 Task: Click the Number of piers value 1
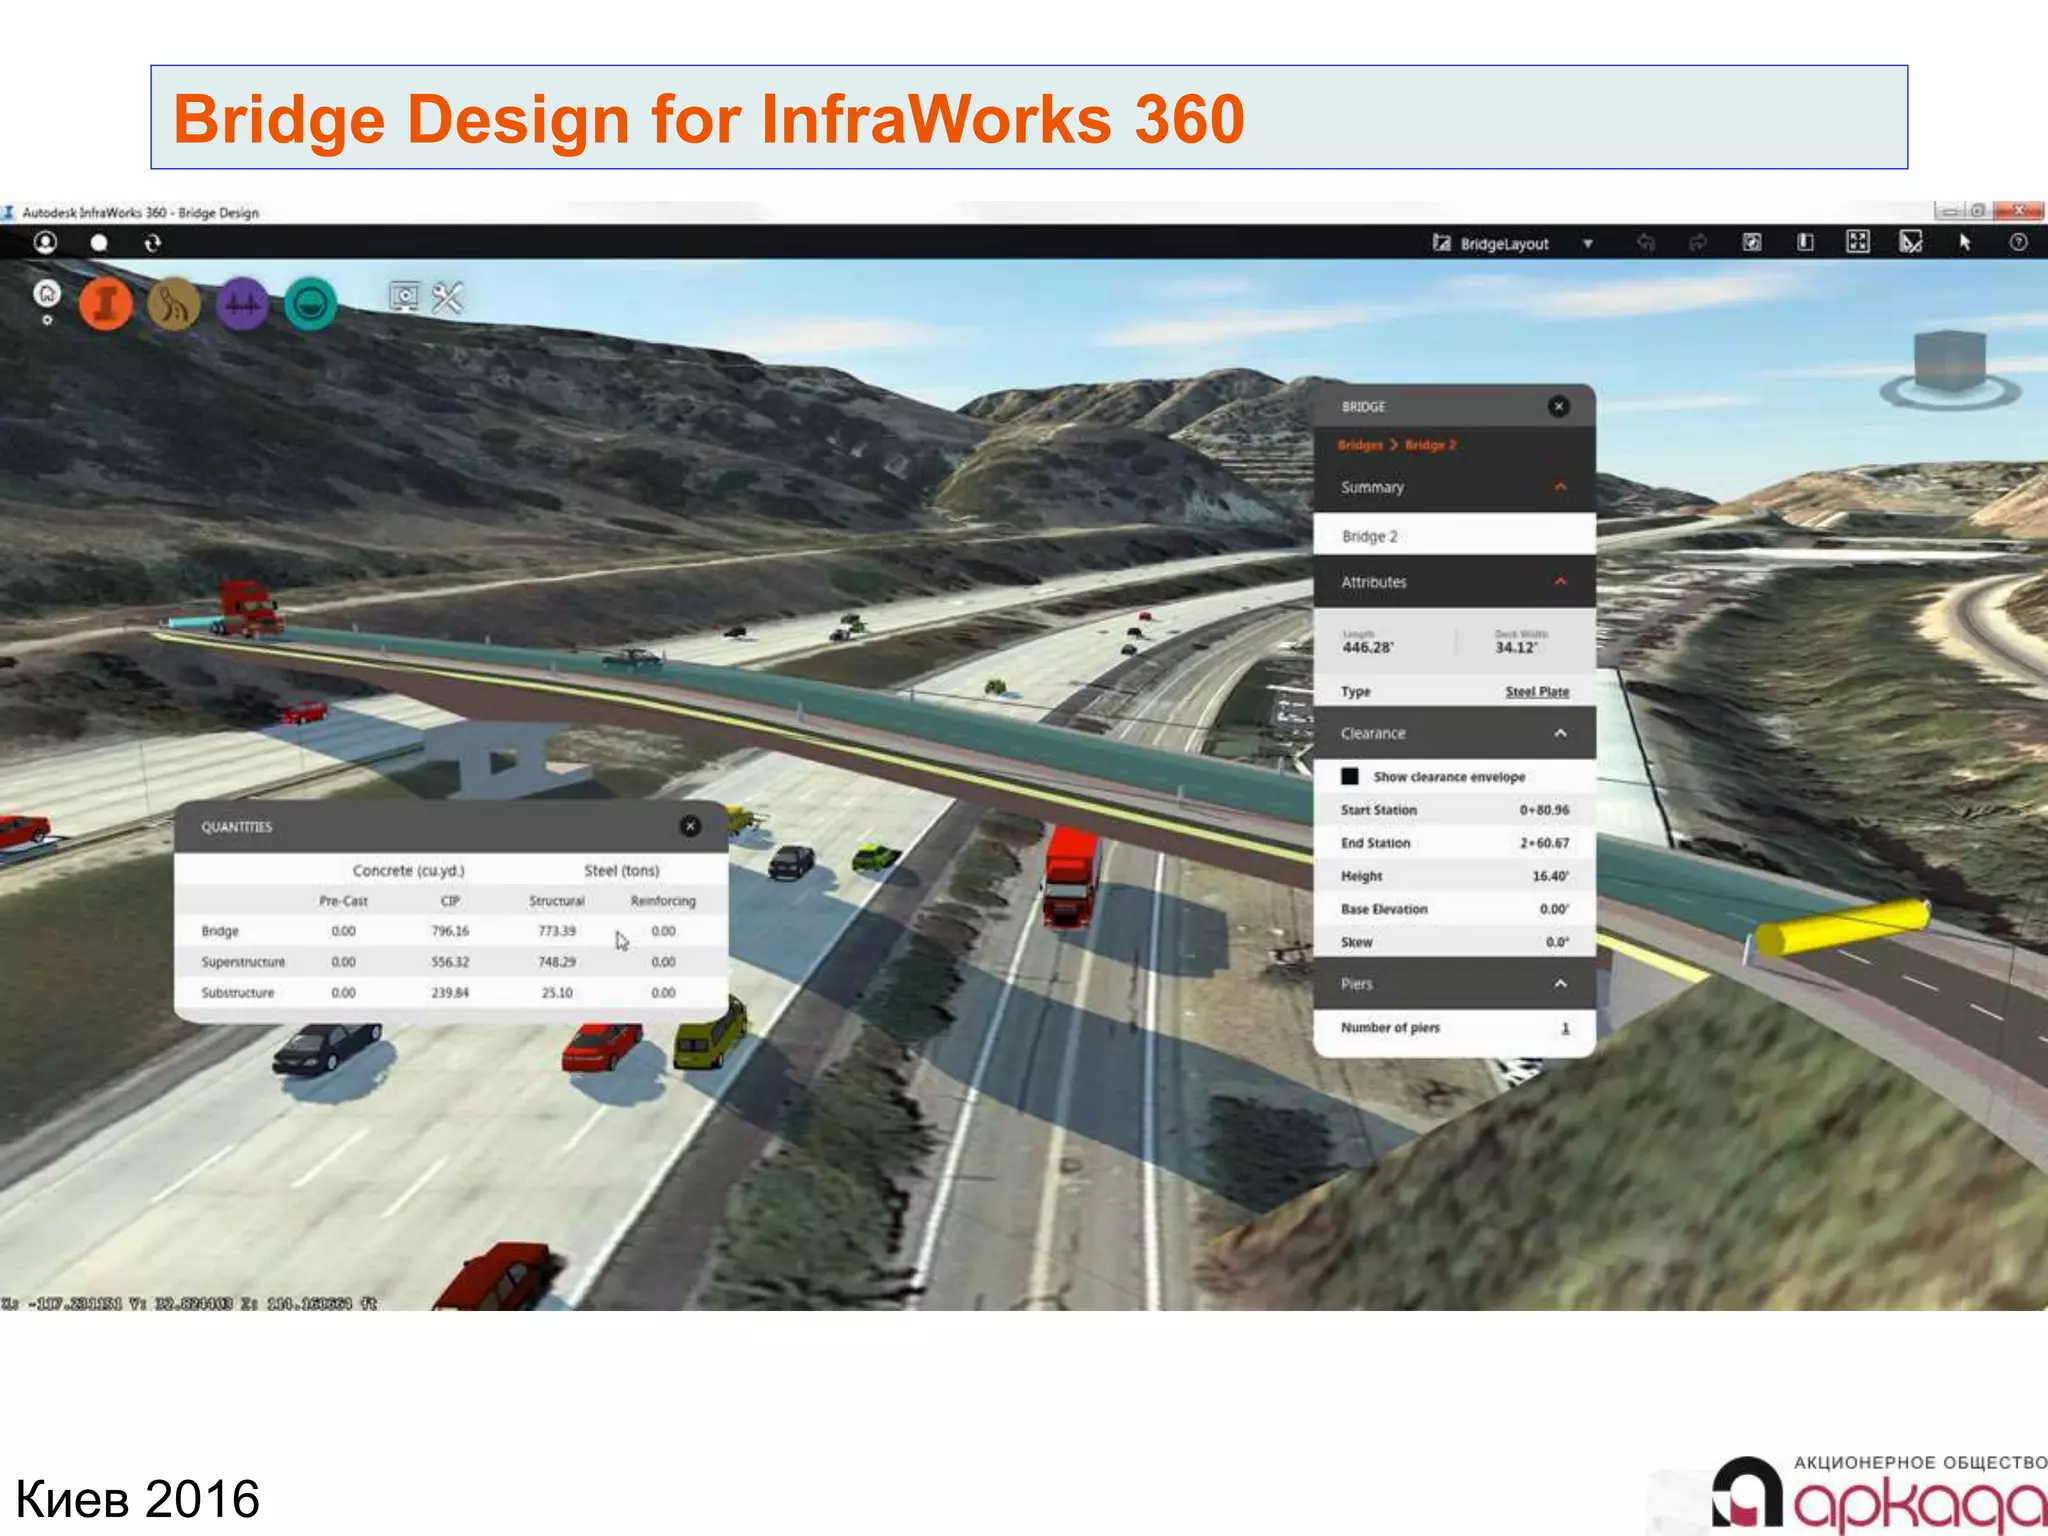click(x=1565, y=1028)
